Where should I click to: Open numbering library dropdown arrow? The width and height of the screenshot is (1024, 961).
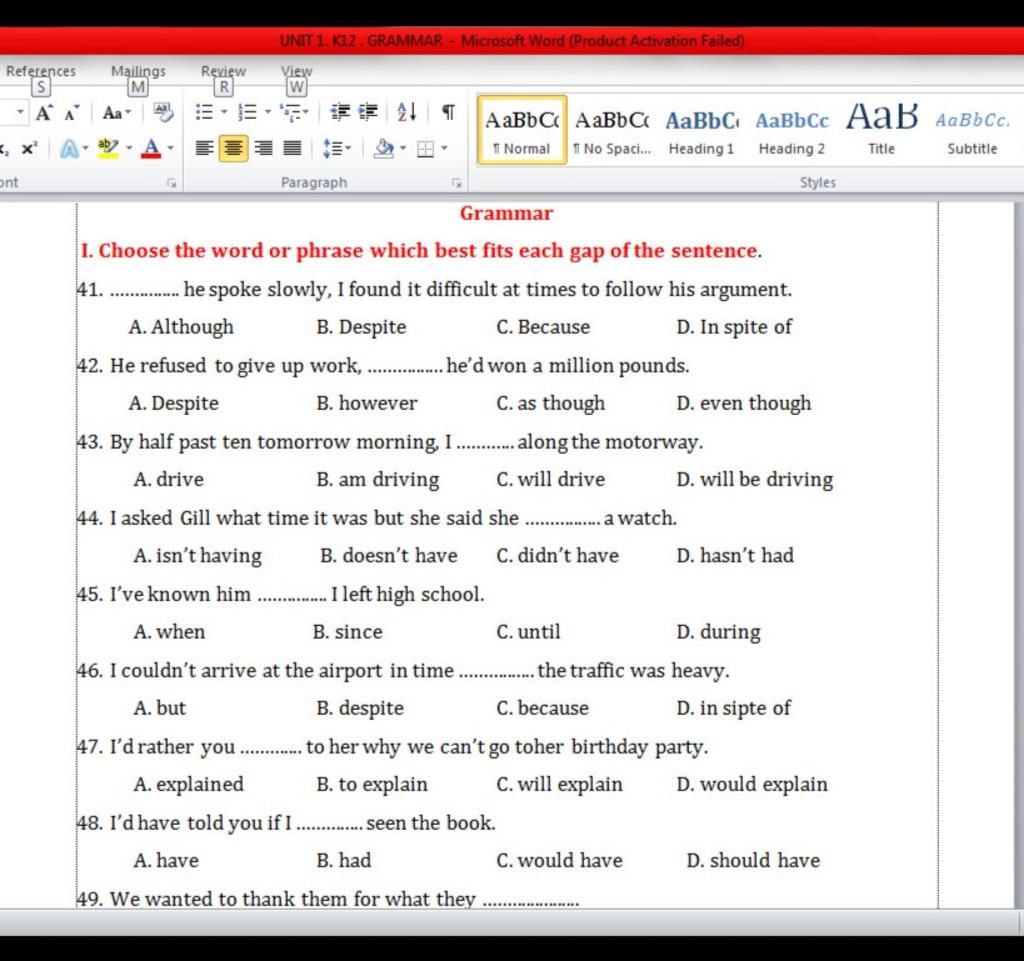(268, 112)
